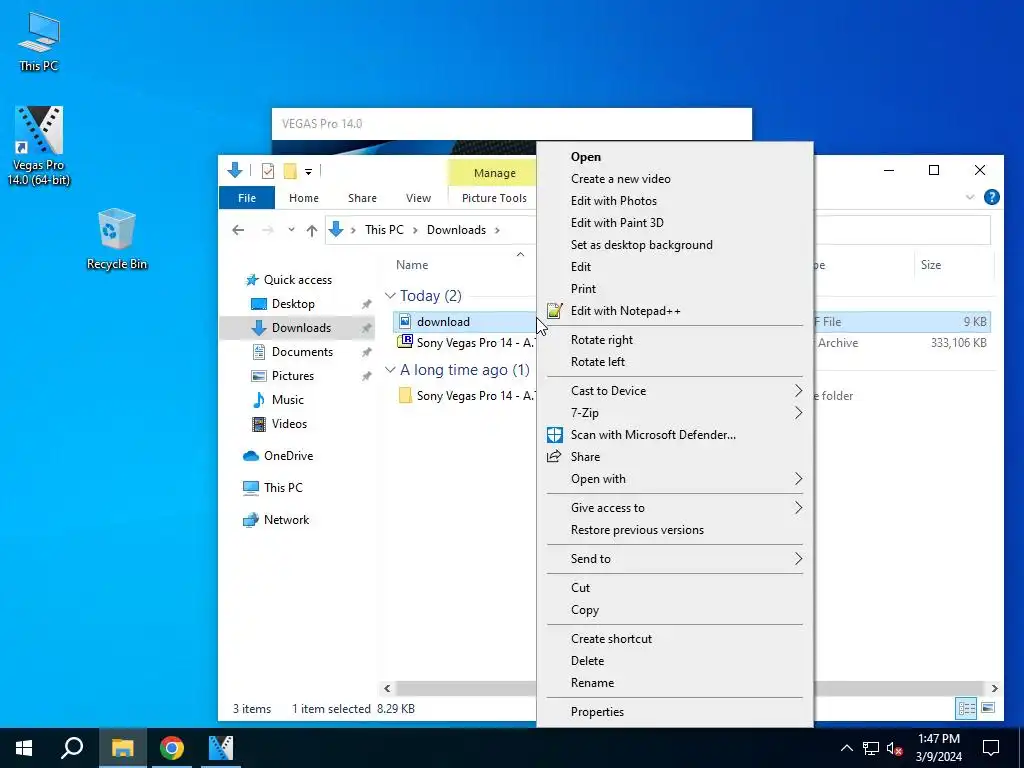Viewport: 1024px width, 768px height.
Task: Select Downloads in navigation pane
Action: [x=301, y=328]
